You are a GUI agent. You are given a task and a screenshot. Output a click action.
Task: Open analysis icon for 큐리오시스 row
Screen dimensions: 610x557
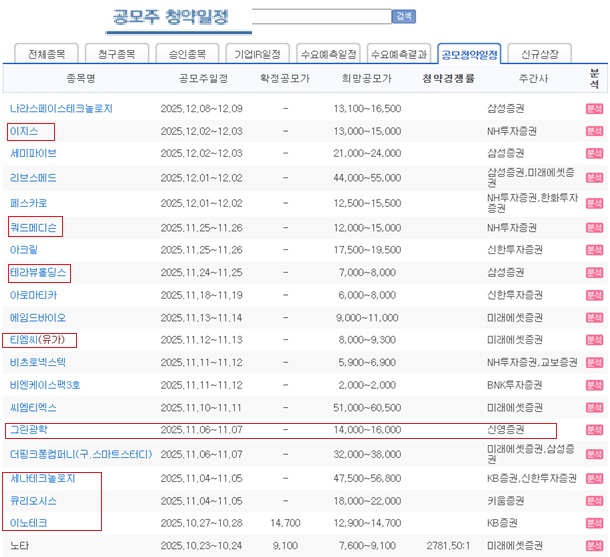pos(594,501)
